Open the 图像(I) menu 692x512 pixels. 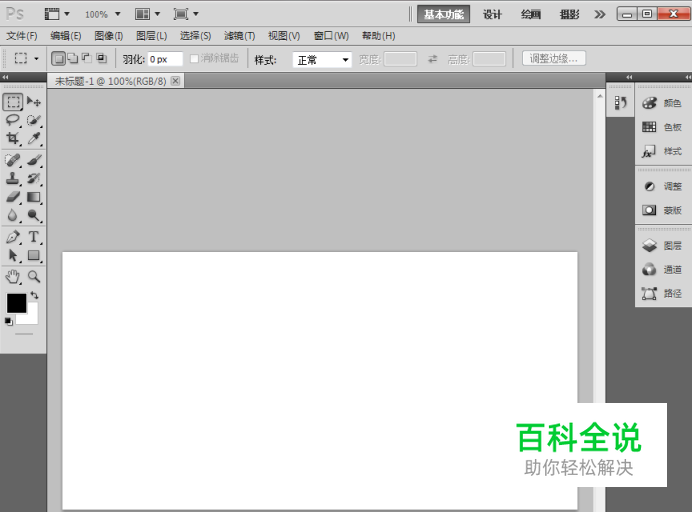tap(108, 36)
